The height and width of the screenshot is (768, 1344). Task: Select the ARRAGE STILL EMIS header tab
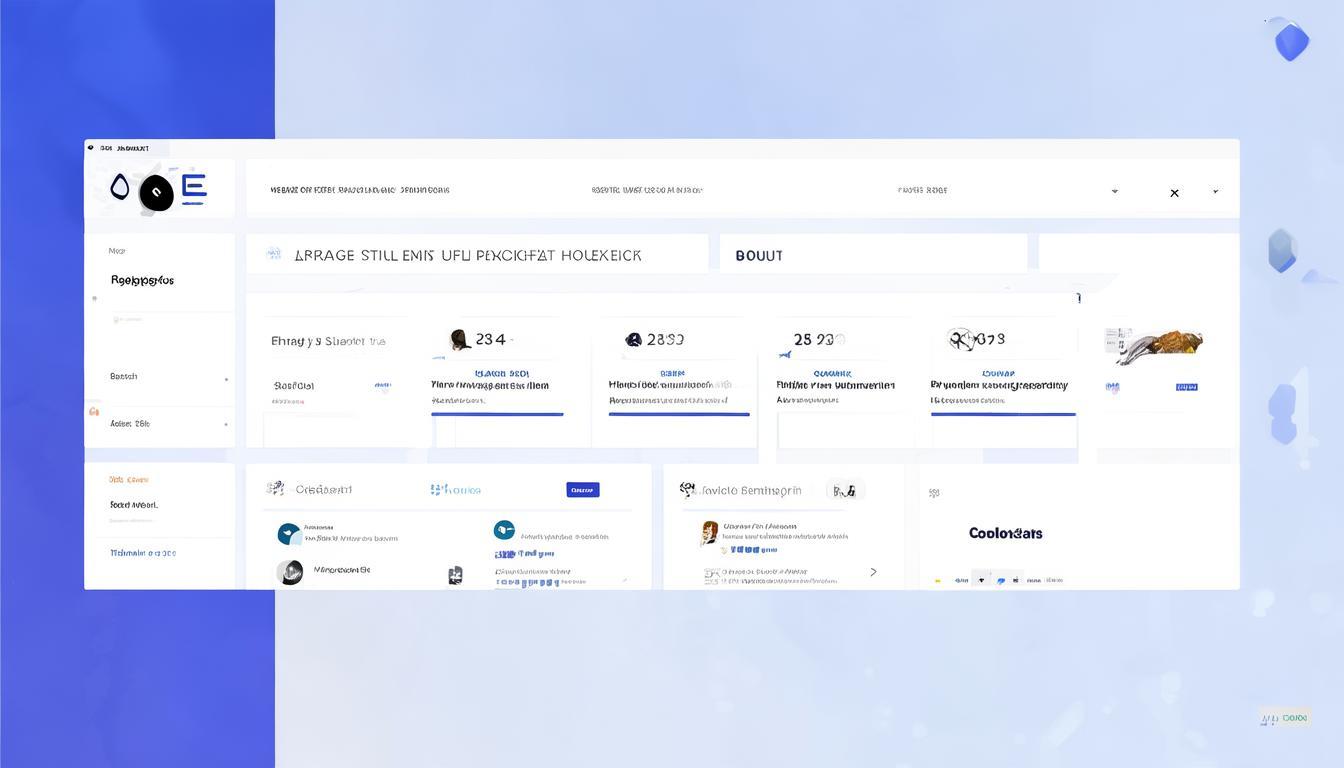click(468, 256)
